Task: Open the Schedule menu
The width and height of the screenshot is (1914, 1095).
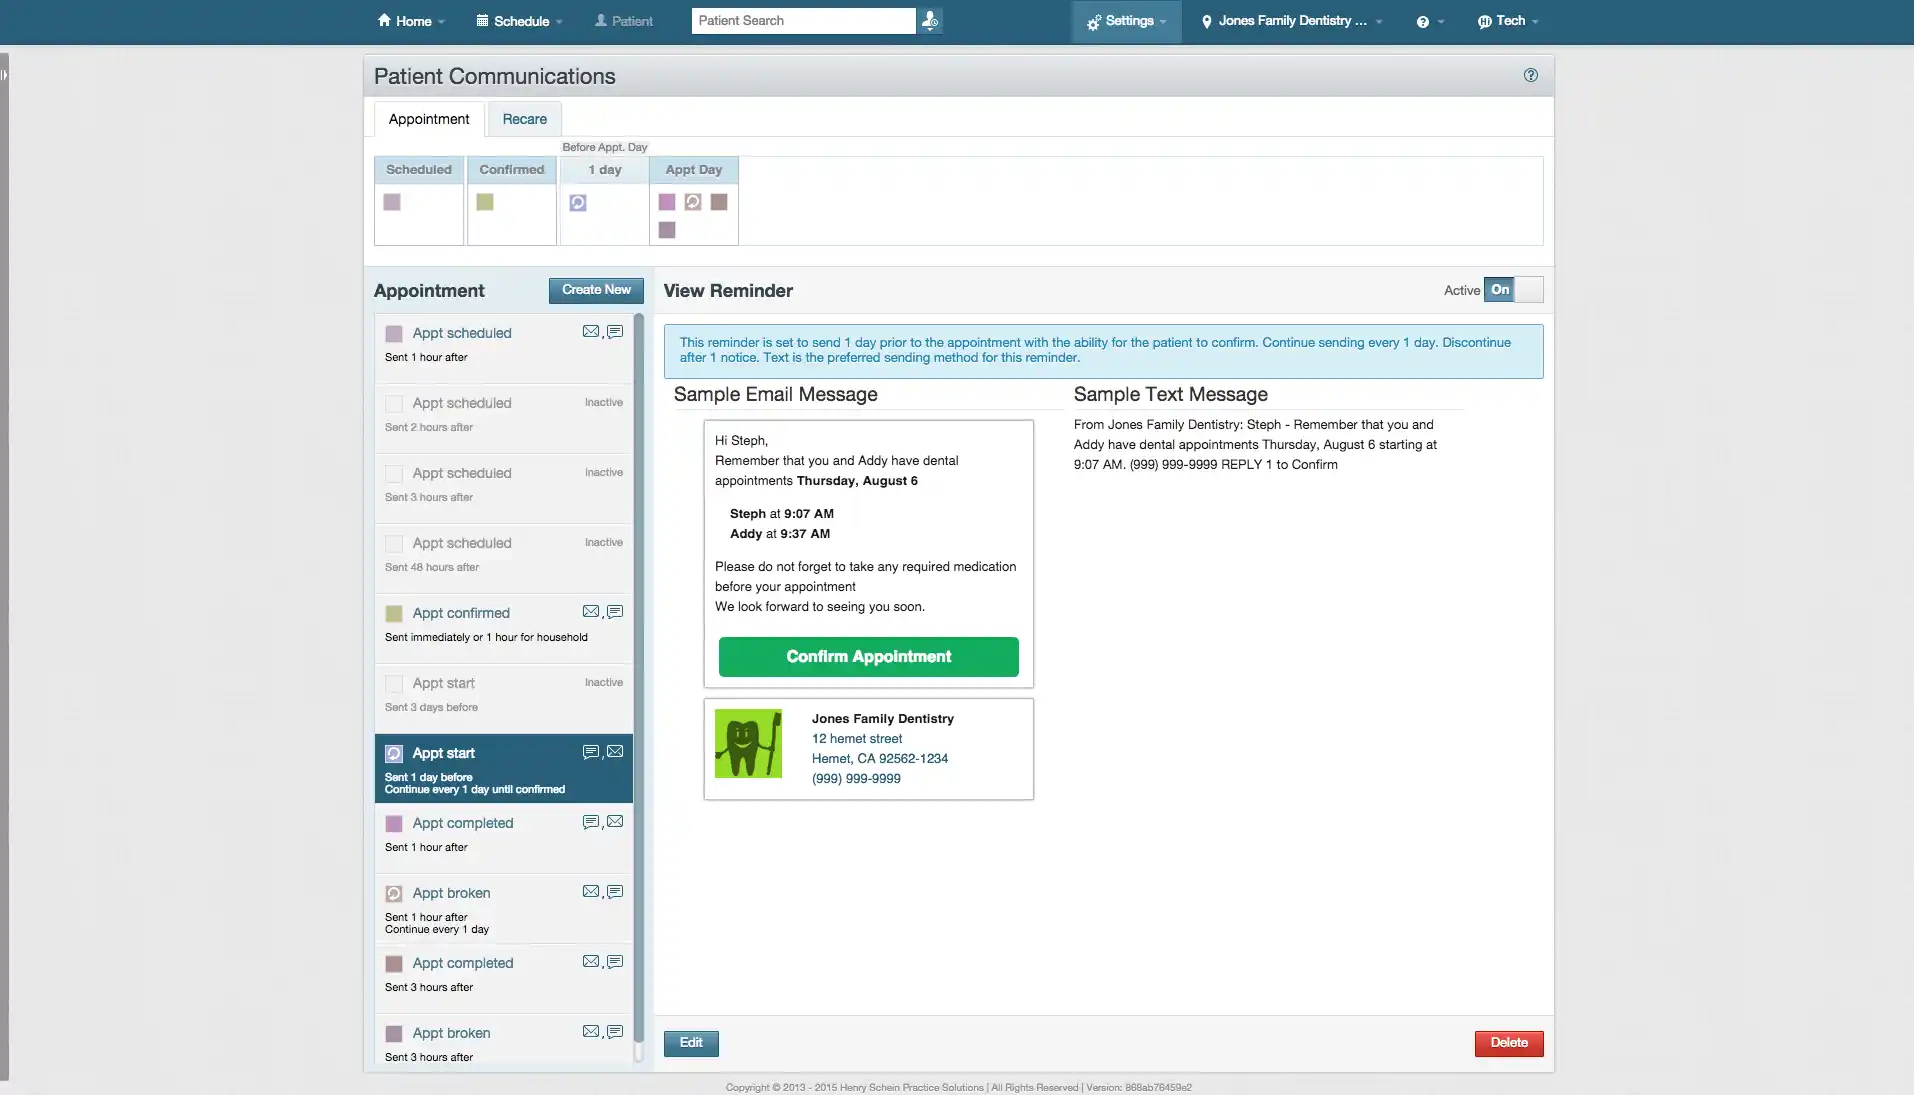Action: 520,21
